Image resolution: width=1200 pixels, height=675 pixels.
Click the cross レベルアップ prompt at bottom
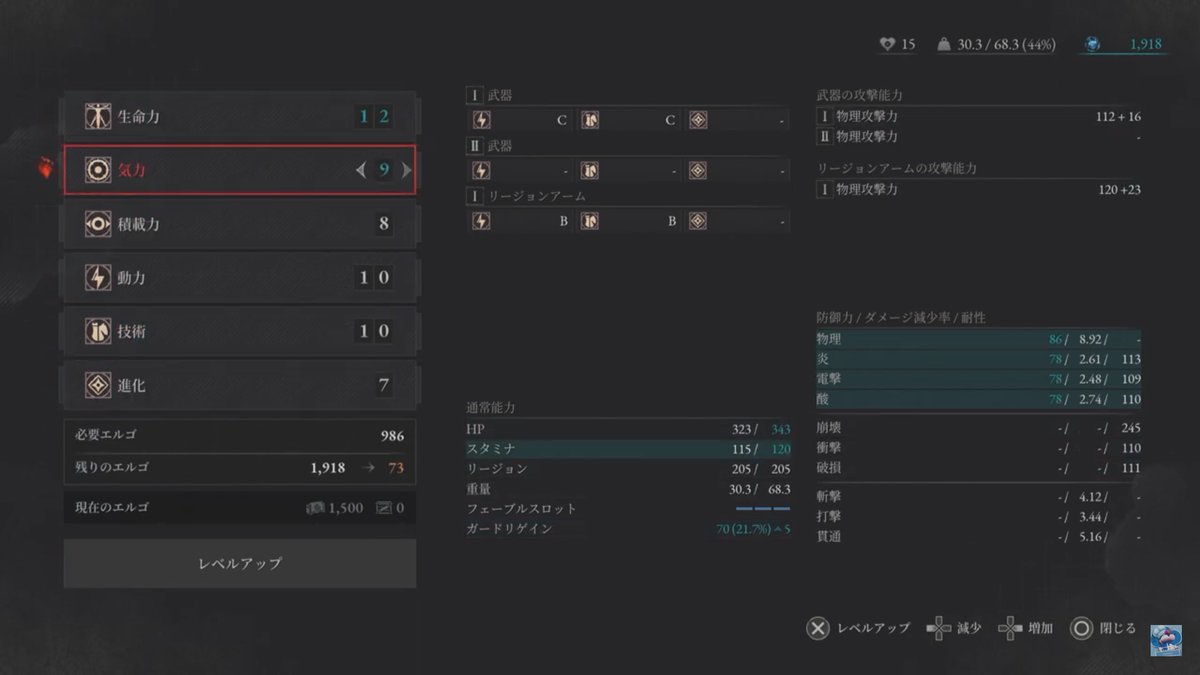[818, 629]
